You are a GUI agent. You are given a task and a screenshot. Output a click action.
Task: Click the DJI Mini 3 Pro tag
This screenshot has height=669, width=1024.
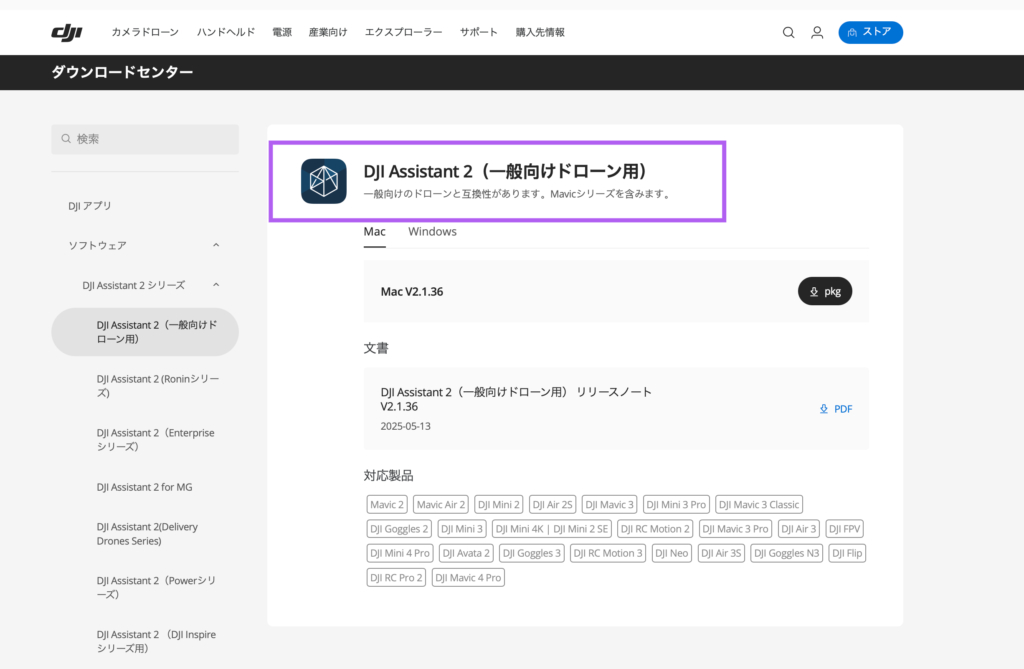tap(676, 504)
